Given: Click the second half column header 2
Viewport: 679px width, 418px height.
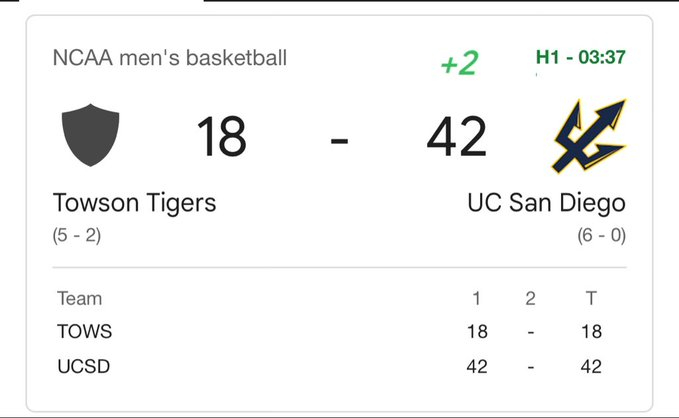Looking at the screenshot, I should point(532,298).
